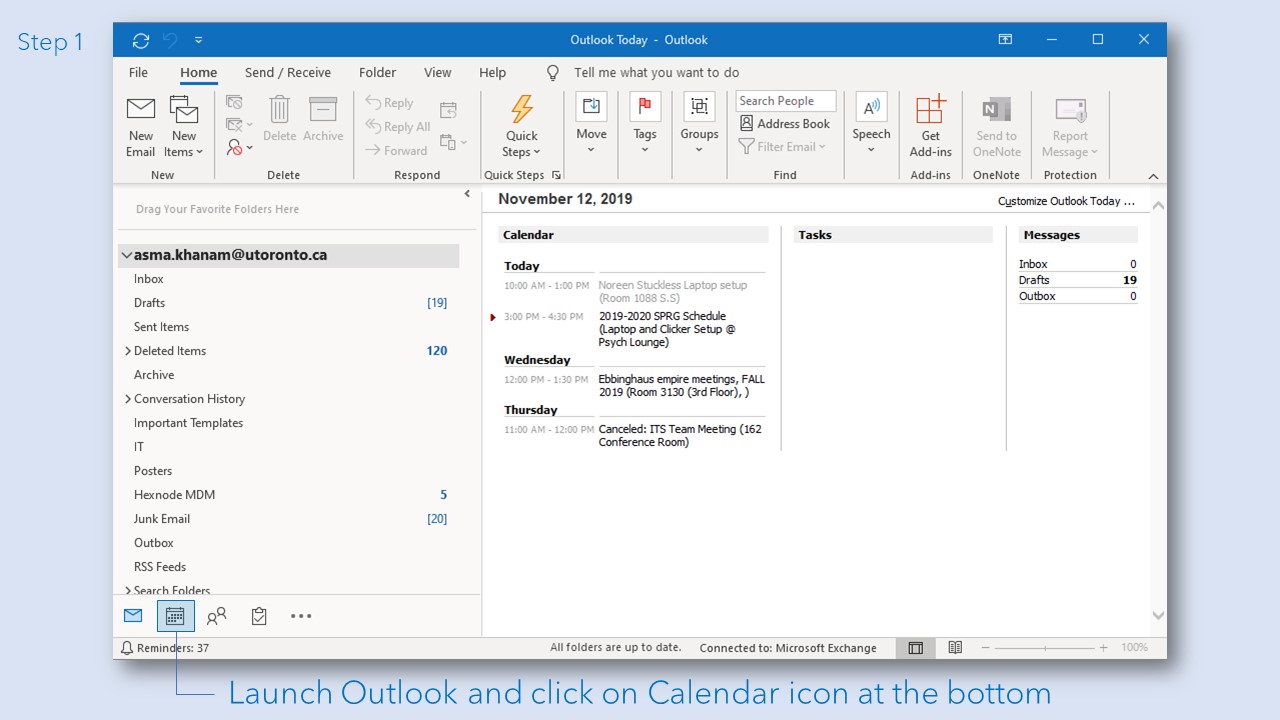The height and width of the screenshot is (720, 1280).
Task: Open the Speech read aloud menu
Action: [x=871, y=124]
